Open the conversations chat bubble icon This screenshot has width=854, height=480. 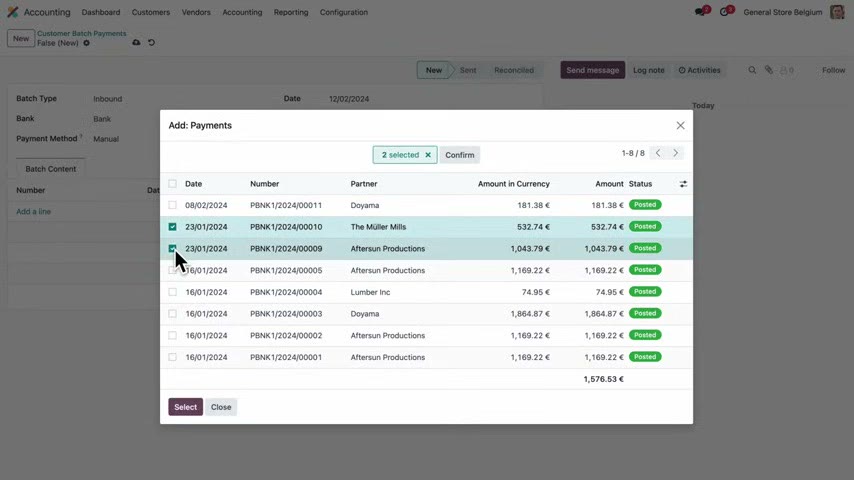700,12
